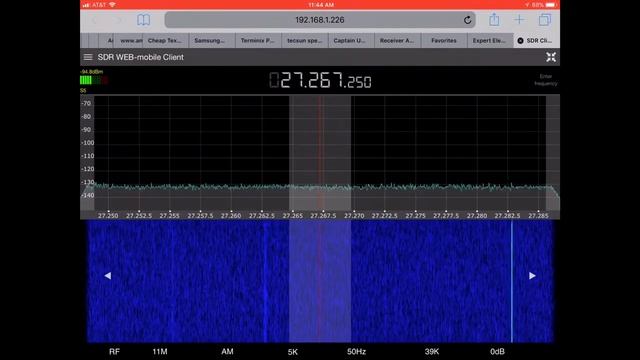Reload the page with refresh icon
Image resolution: width=640 pixels, height=360 pixels.
pos(467,20)
